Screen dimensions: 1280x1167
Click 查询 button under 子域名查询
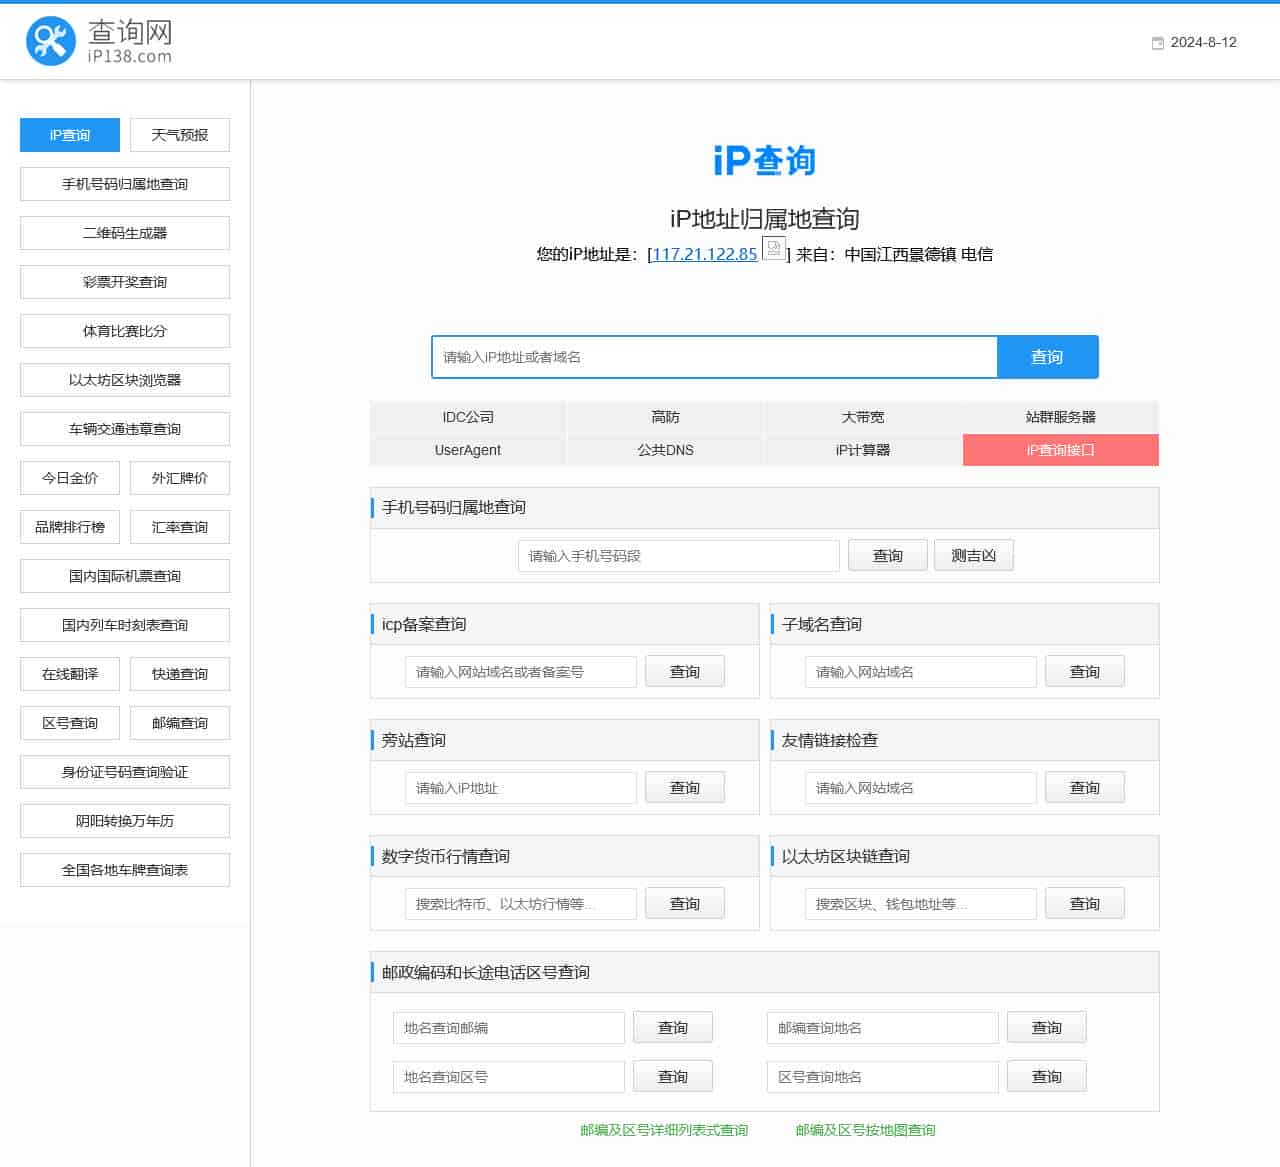pos(1085,672)
